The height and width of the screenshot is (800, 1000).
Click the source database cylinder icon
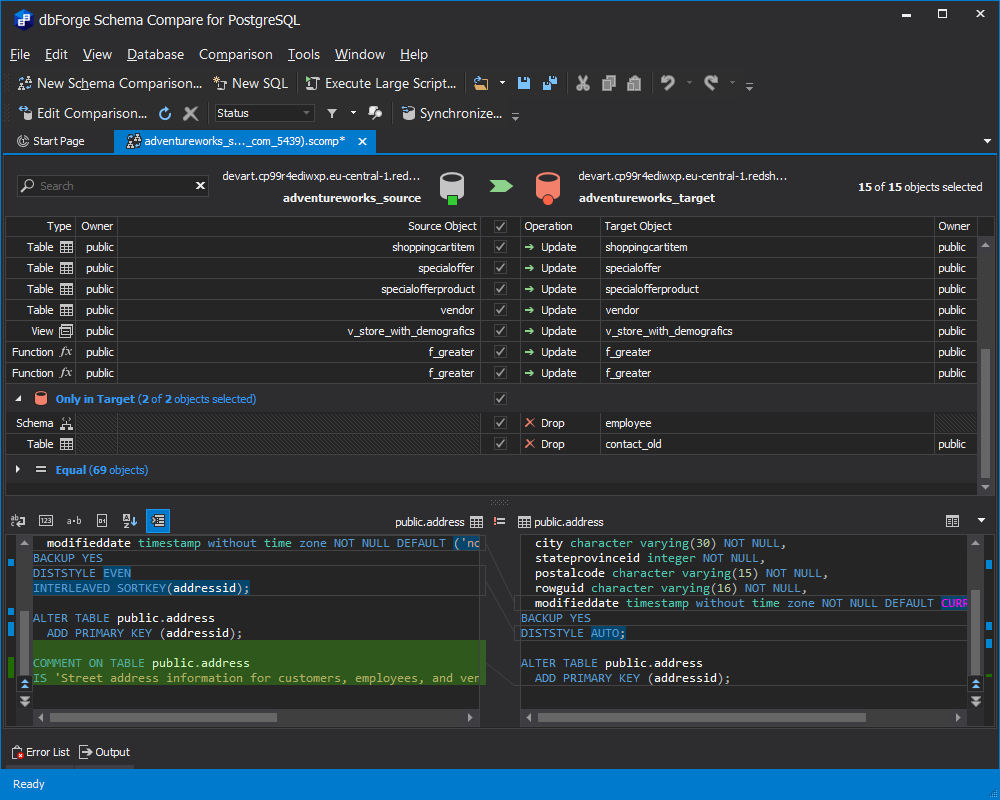coord(452,188)
